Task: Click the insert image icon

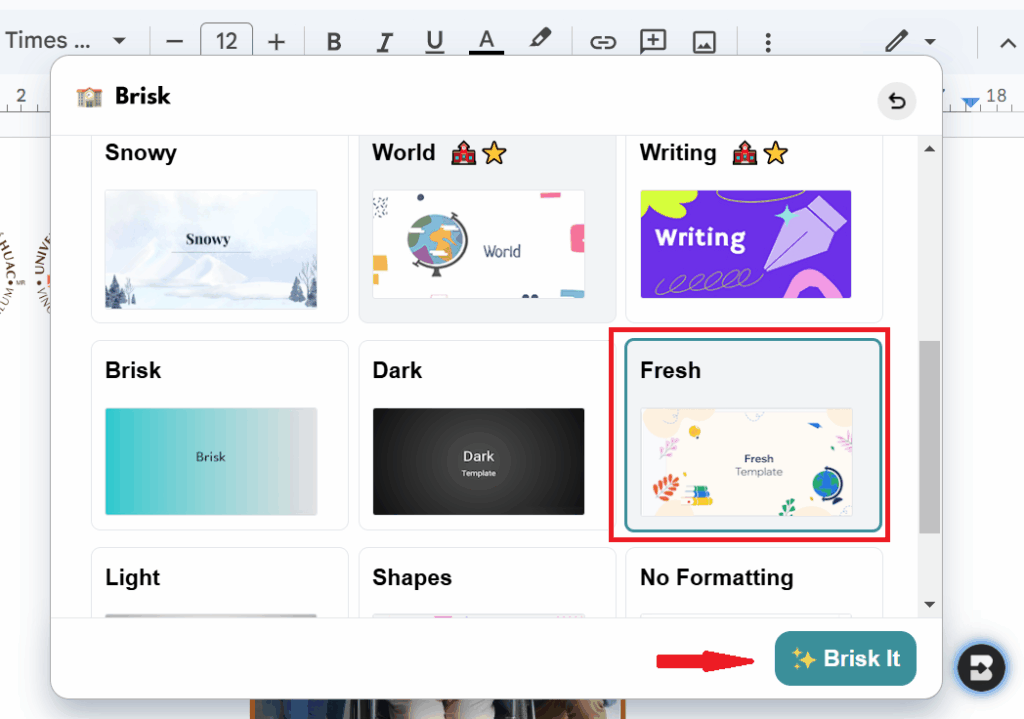Action: point(704,41)
